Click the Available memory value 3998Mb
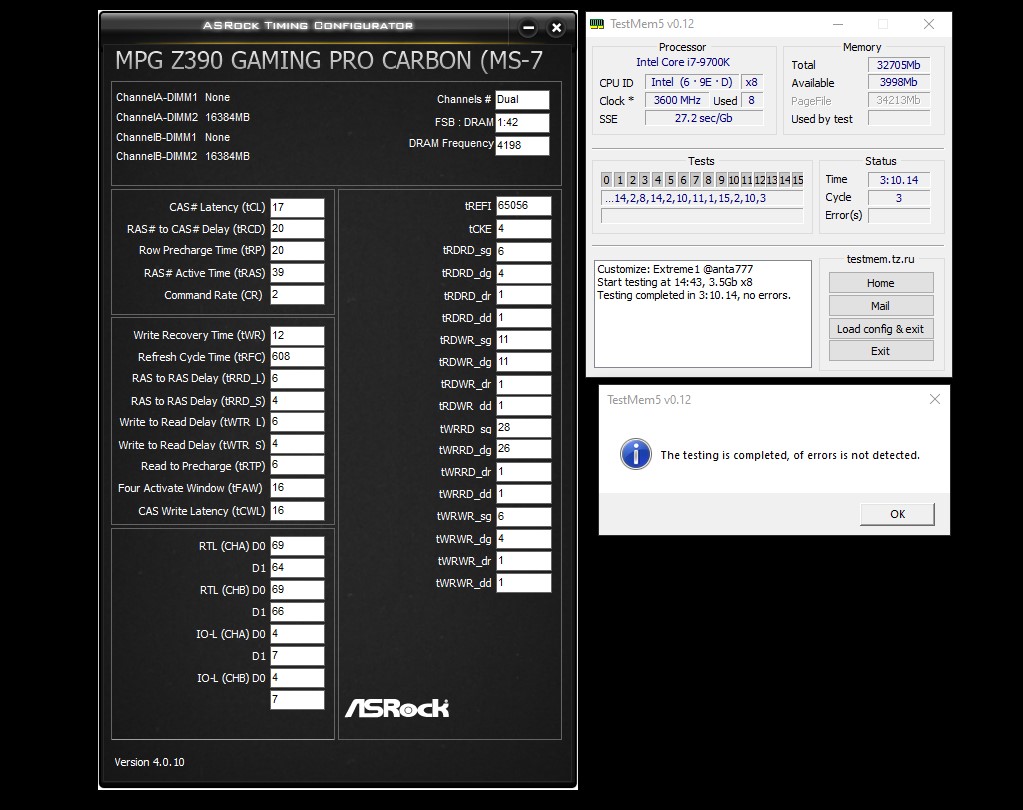The height and width of the screenshot is (810, 1023). coord(898,82)
